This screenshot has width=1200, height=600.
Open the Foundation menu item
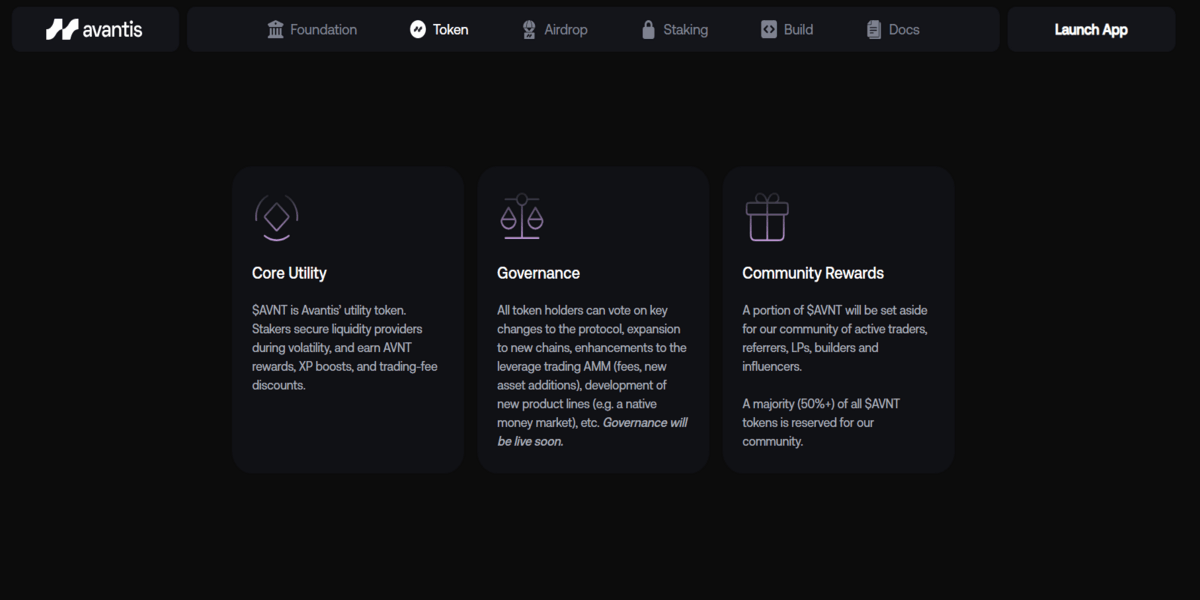(x=323, y=29)
